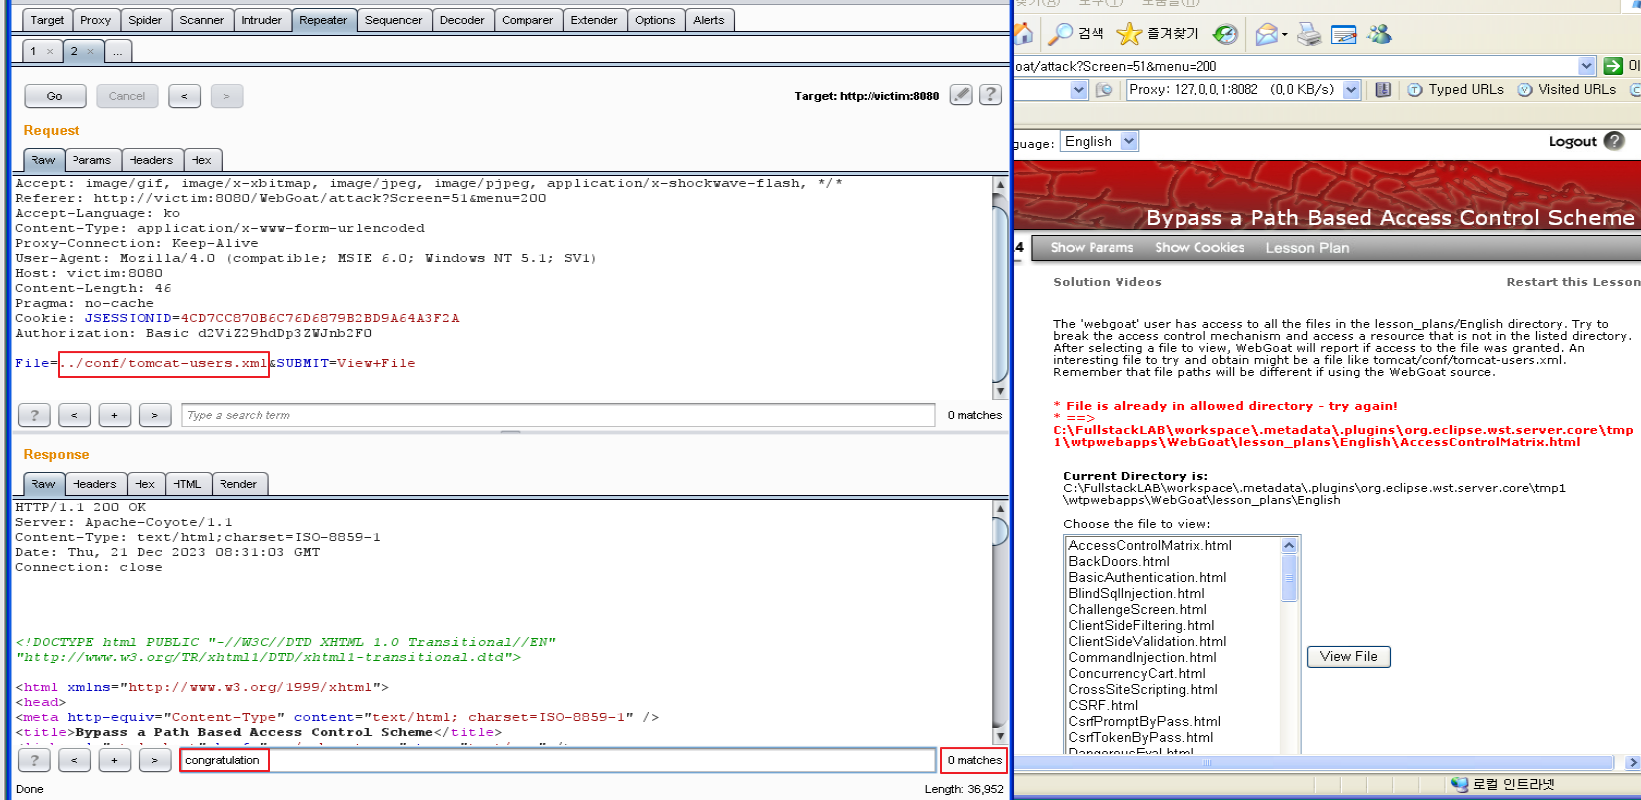Expand the mail icon dropdown arrow

click(1285, 35)
